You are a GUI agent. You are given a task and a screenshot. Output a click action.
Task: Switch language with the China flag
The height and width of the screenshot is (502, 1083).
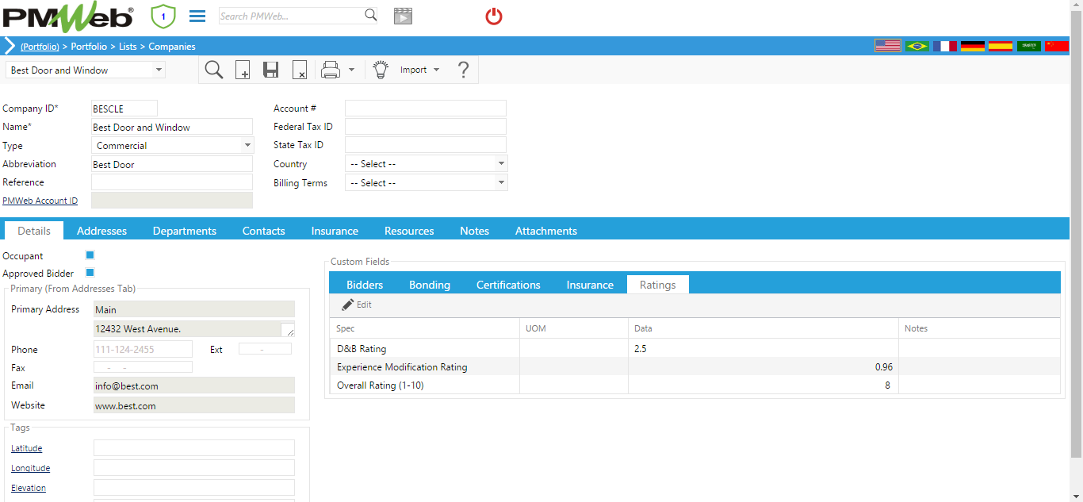[x=1057, y=46]
